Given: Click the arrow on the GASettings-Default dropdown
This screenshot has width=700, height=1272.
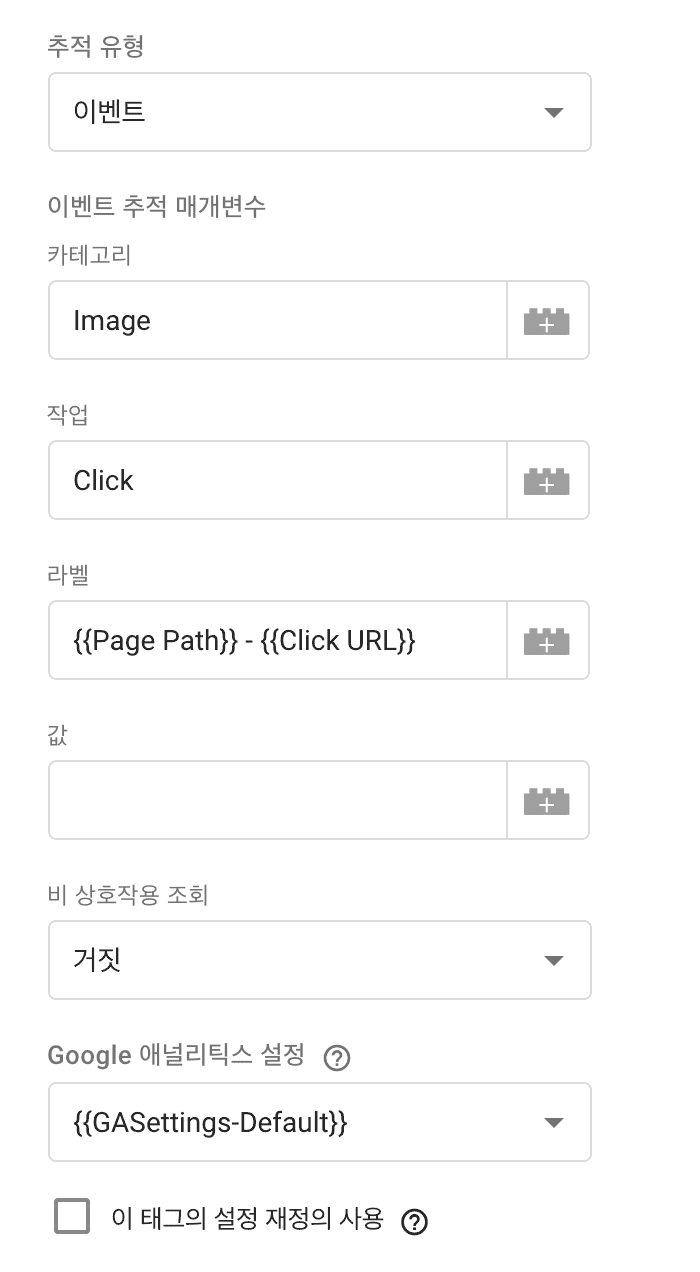Looking at the screenshot, I should tap(554, 1123).
